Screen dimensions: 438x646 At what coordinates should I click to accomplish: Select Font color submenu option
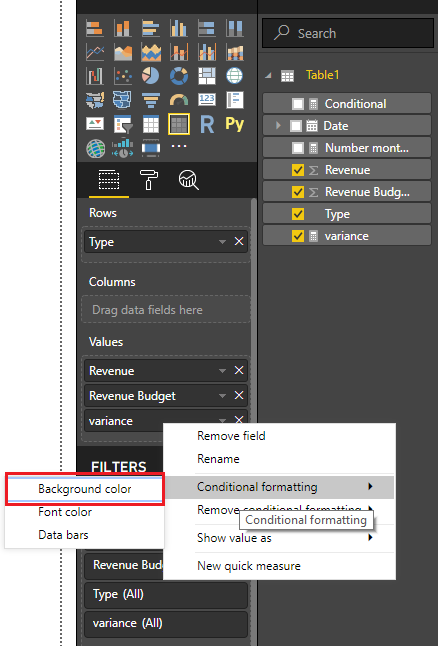tap(65, 512)
